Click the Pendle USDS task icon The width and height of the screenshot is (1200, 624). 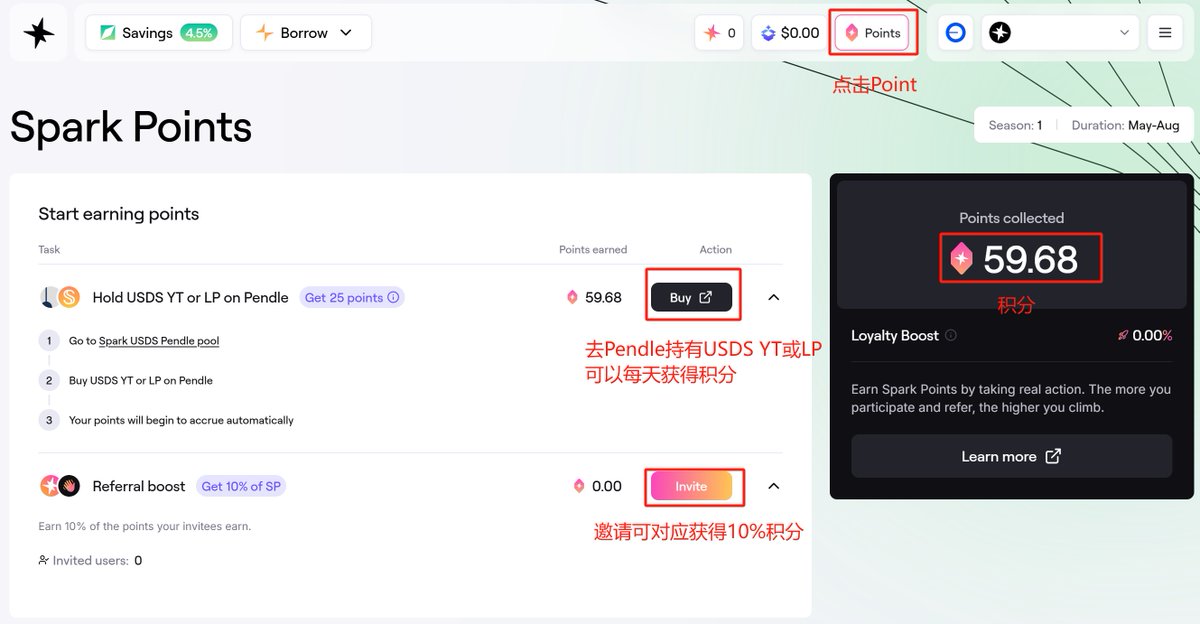click(x=59, y=297)
